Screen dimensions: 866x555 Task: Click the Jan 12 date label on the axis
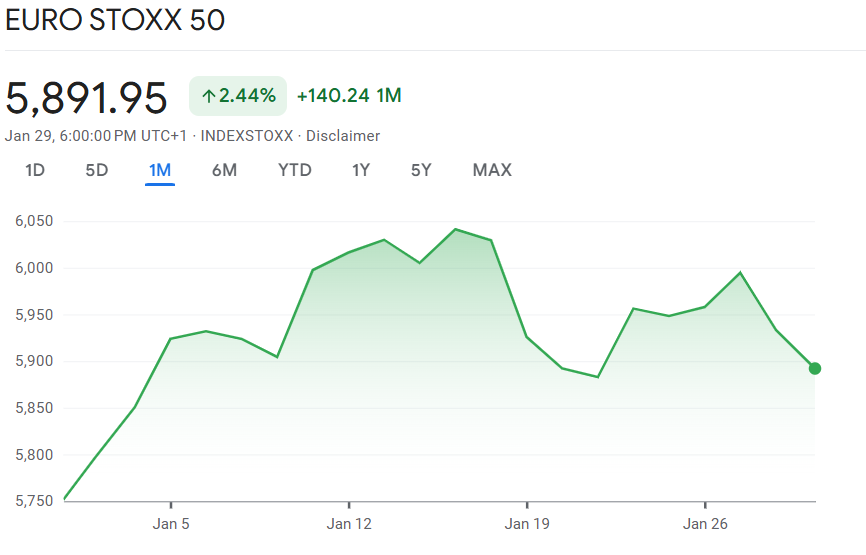(x=348, y=524)
